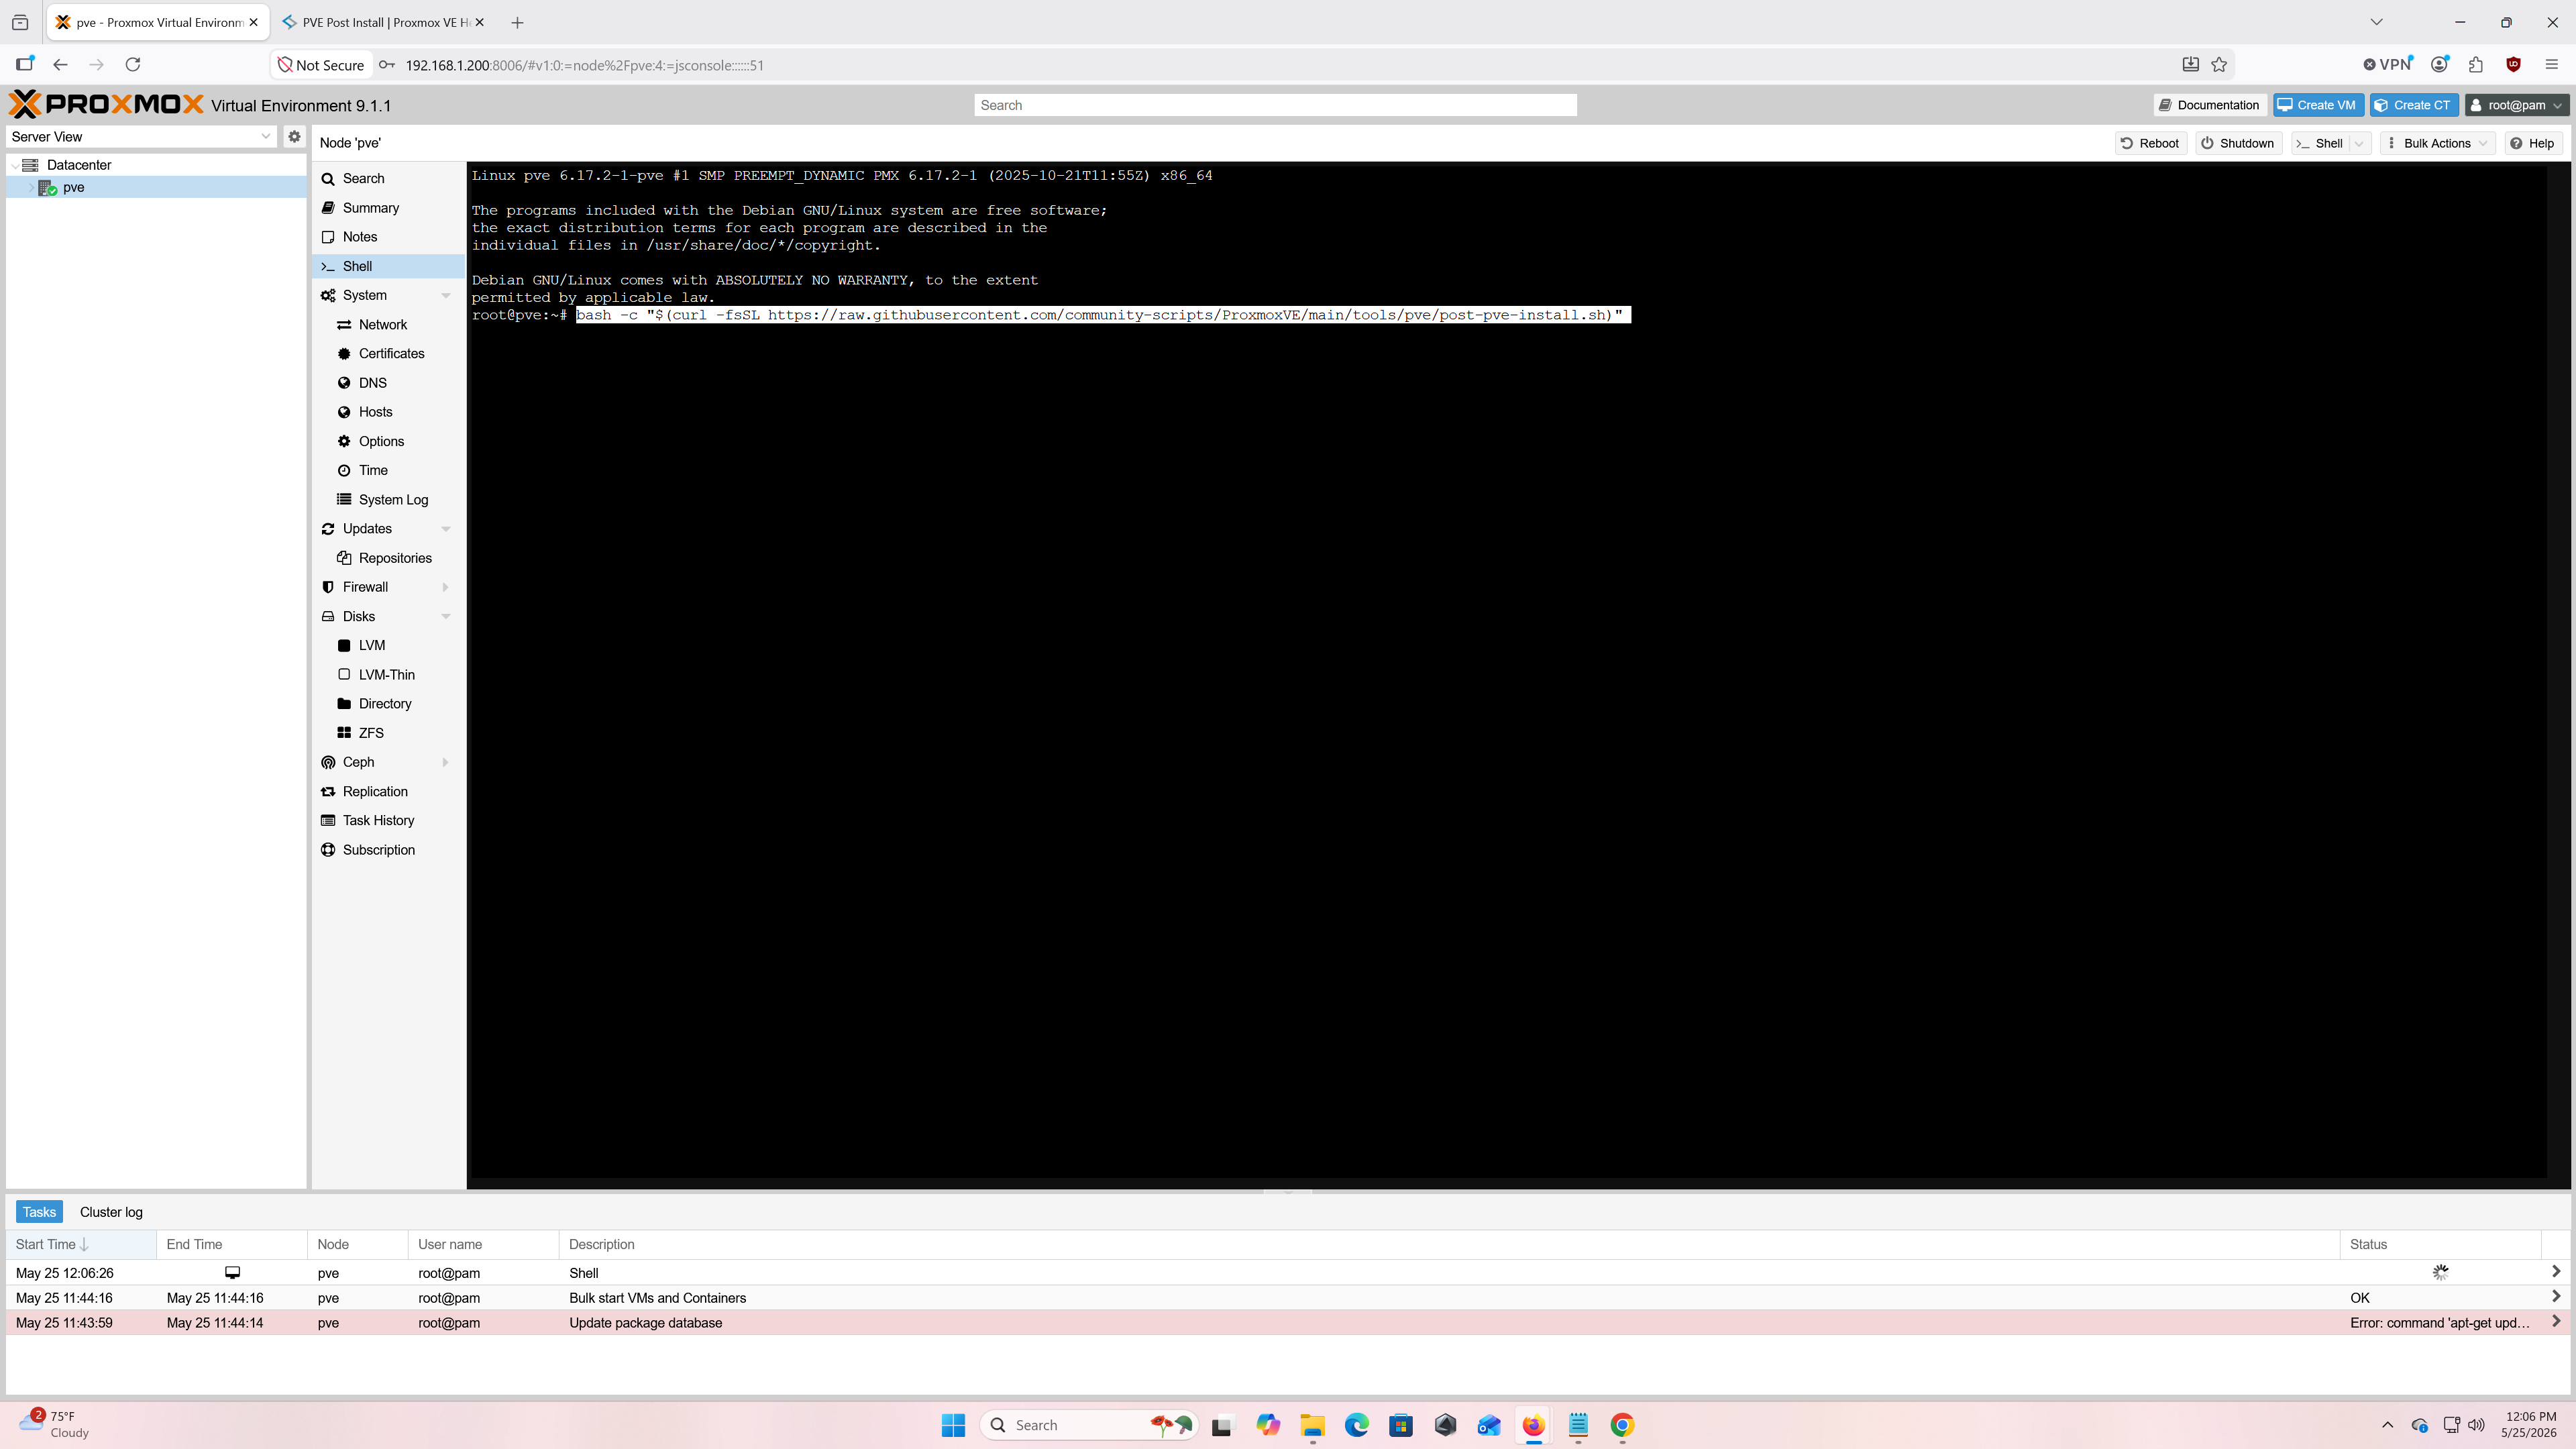Sort by Status column header
The width and height of the screenshot is (2576, 1449).
pyautogui.click(x=2440, y=1245)
